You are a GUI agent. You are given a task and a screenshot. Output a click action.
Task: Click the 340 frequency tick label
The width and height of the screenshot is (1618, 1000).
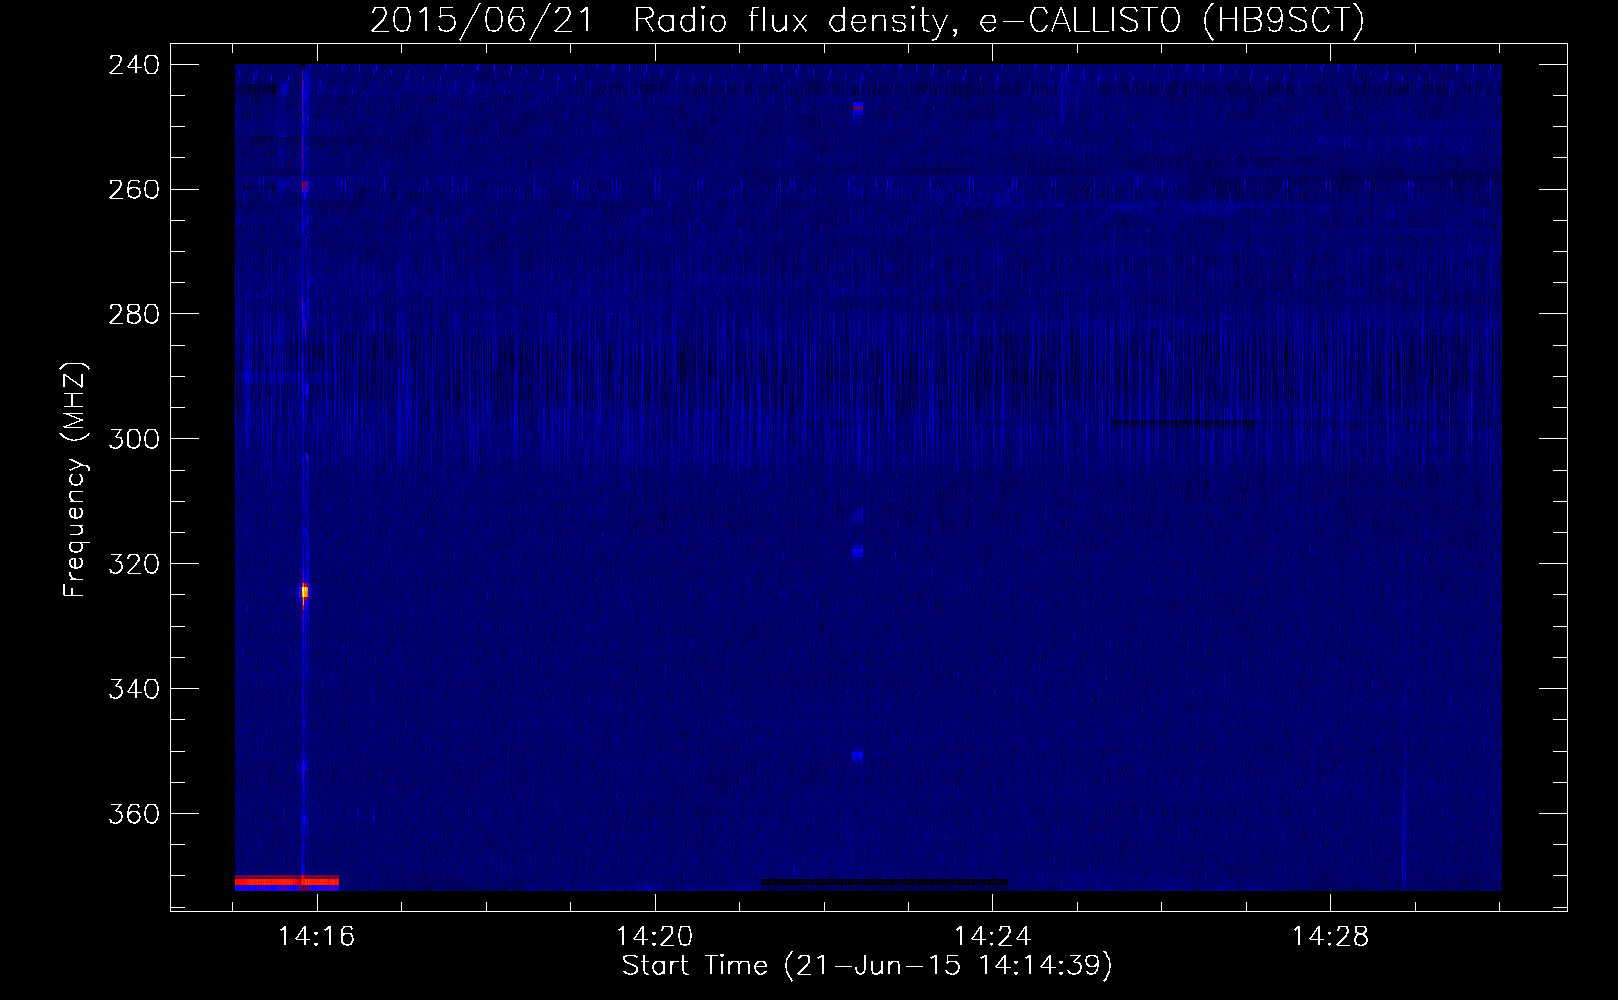tap(134, 690)
